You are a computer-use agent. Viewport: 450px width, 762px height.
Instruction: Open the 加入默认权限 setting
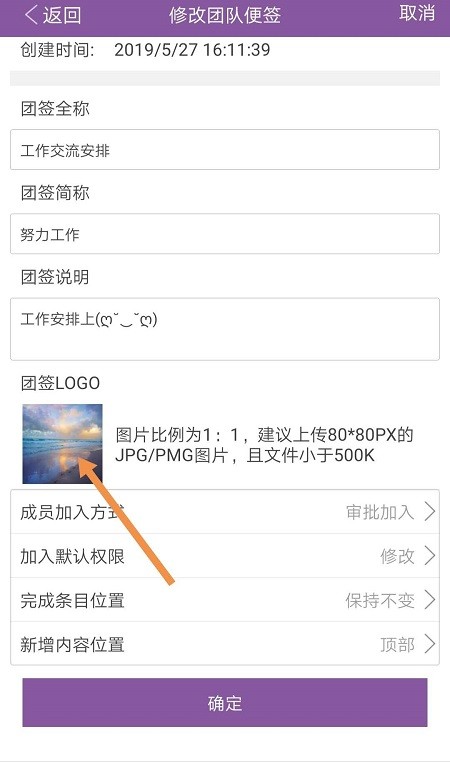click(225, 556)
